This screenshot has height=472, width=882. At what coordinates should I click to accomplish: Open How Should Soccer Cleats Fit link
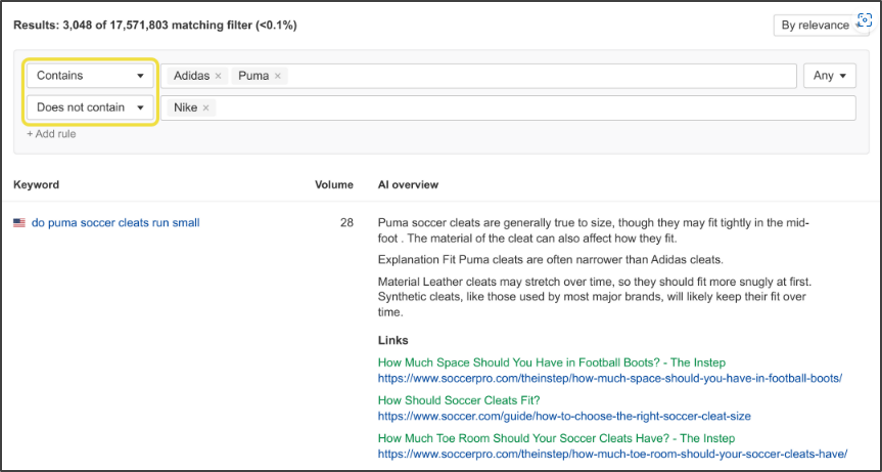459,401
